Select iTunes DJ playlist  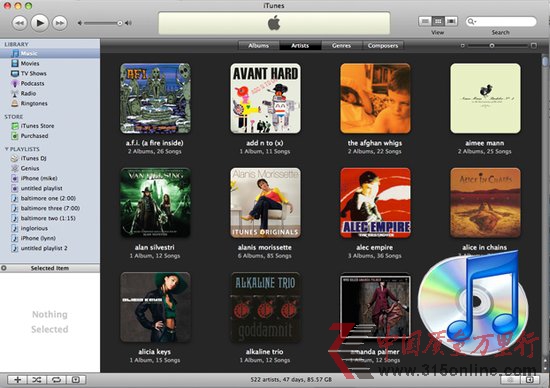coord(50,158)
